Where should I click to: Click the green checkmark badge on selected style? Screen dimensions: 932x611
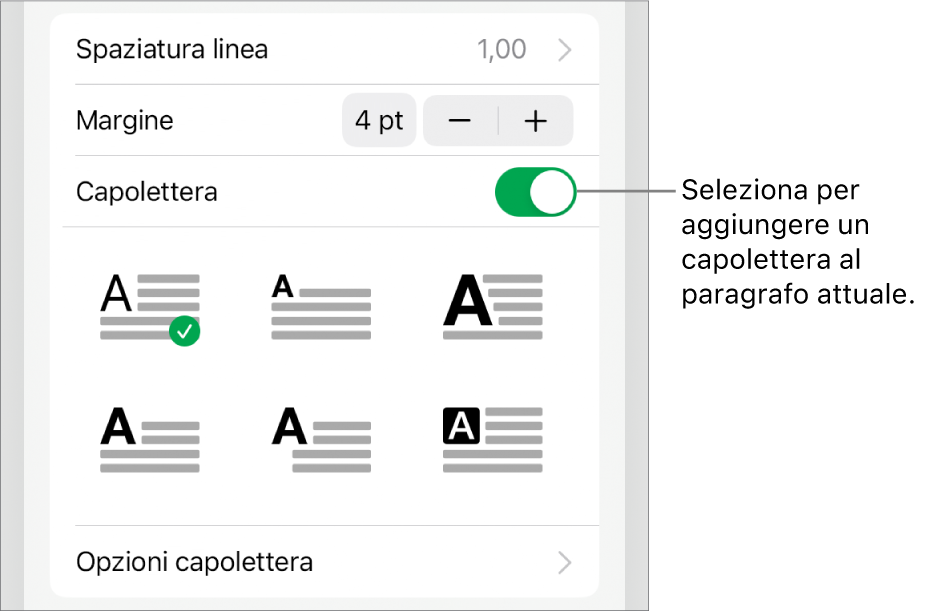pos(184,331)
